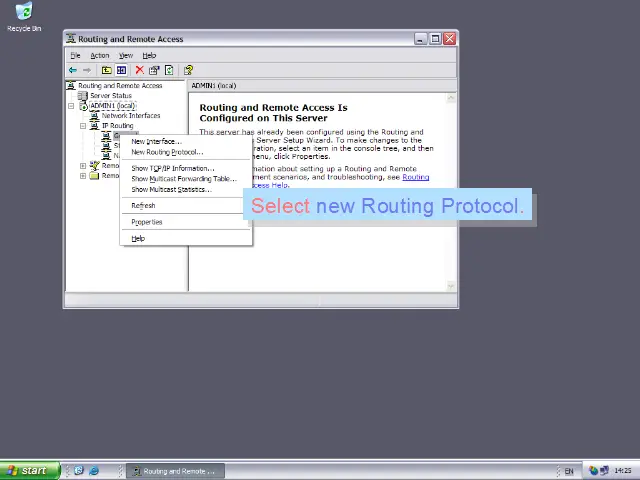Click Routing and Remote taskbar button

point(176,470)
